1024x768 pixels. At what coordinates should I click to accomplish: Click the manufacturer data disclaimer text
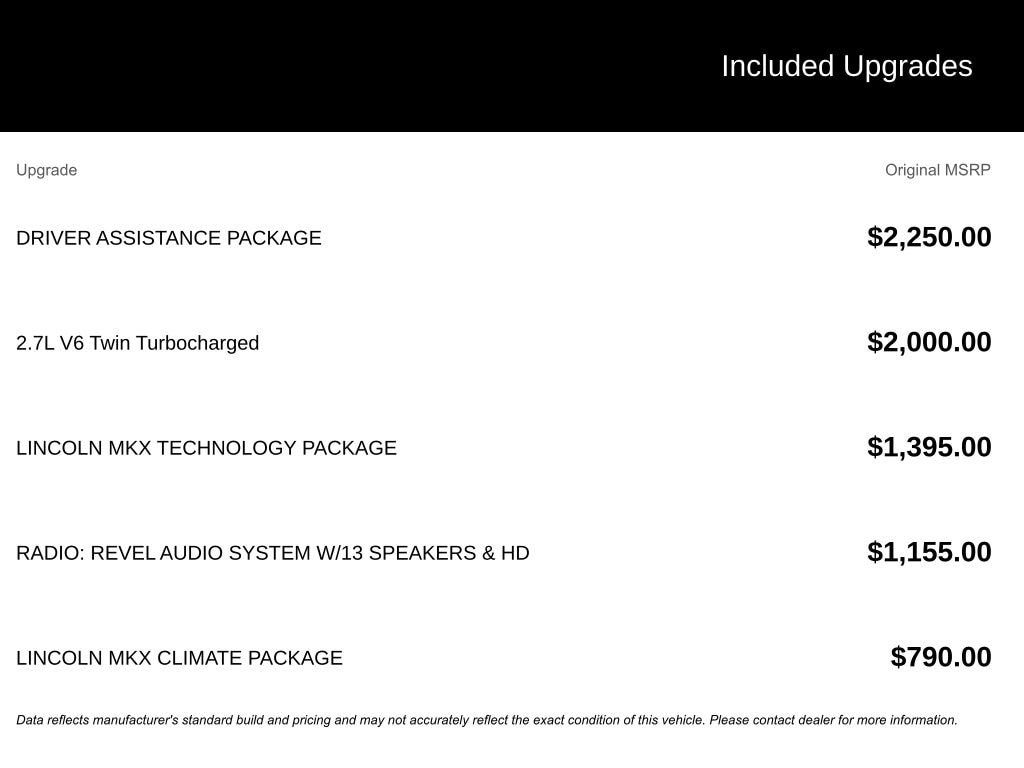pyautogui.click(x=487, y=720)
